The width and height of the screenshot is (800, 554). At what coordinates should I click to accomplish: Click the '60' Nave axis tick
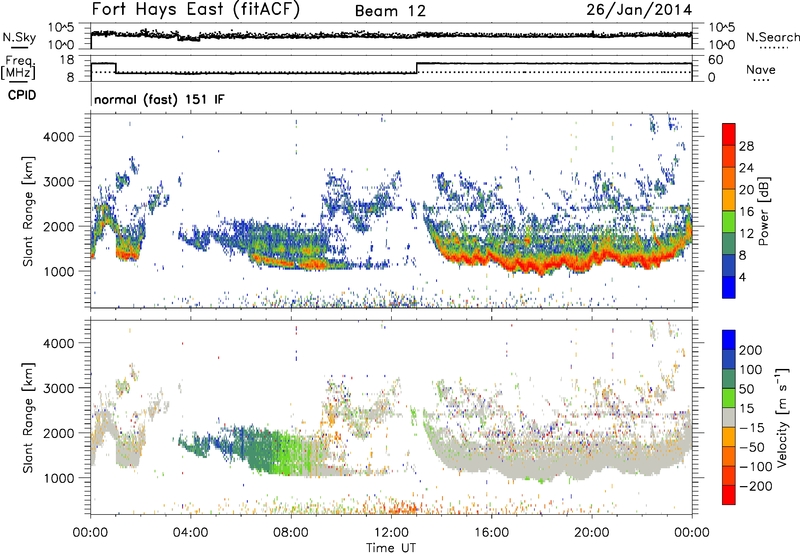[x=716, y=60]
